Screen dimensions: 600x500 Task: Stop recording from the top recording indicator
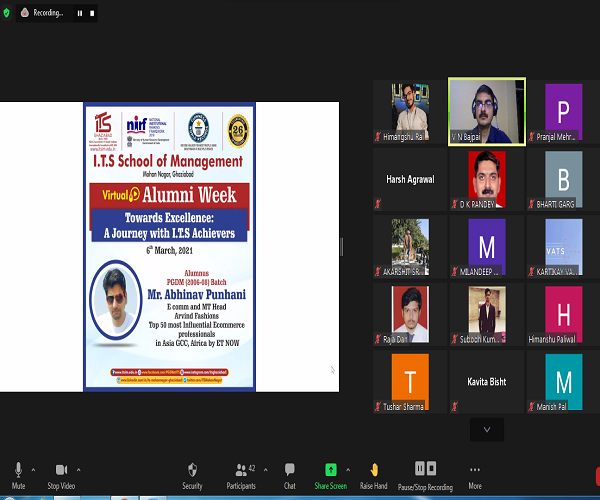pos(92,13)
